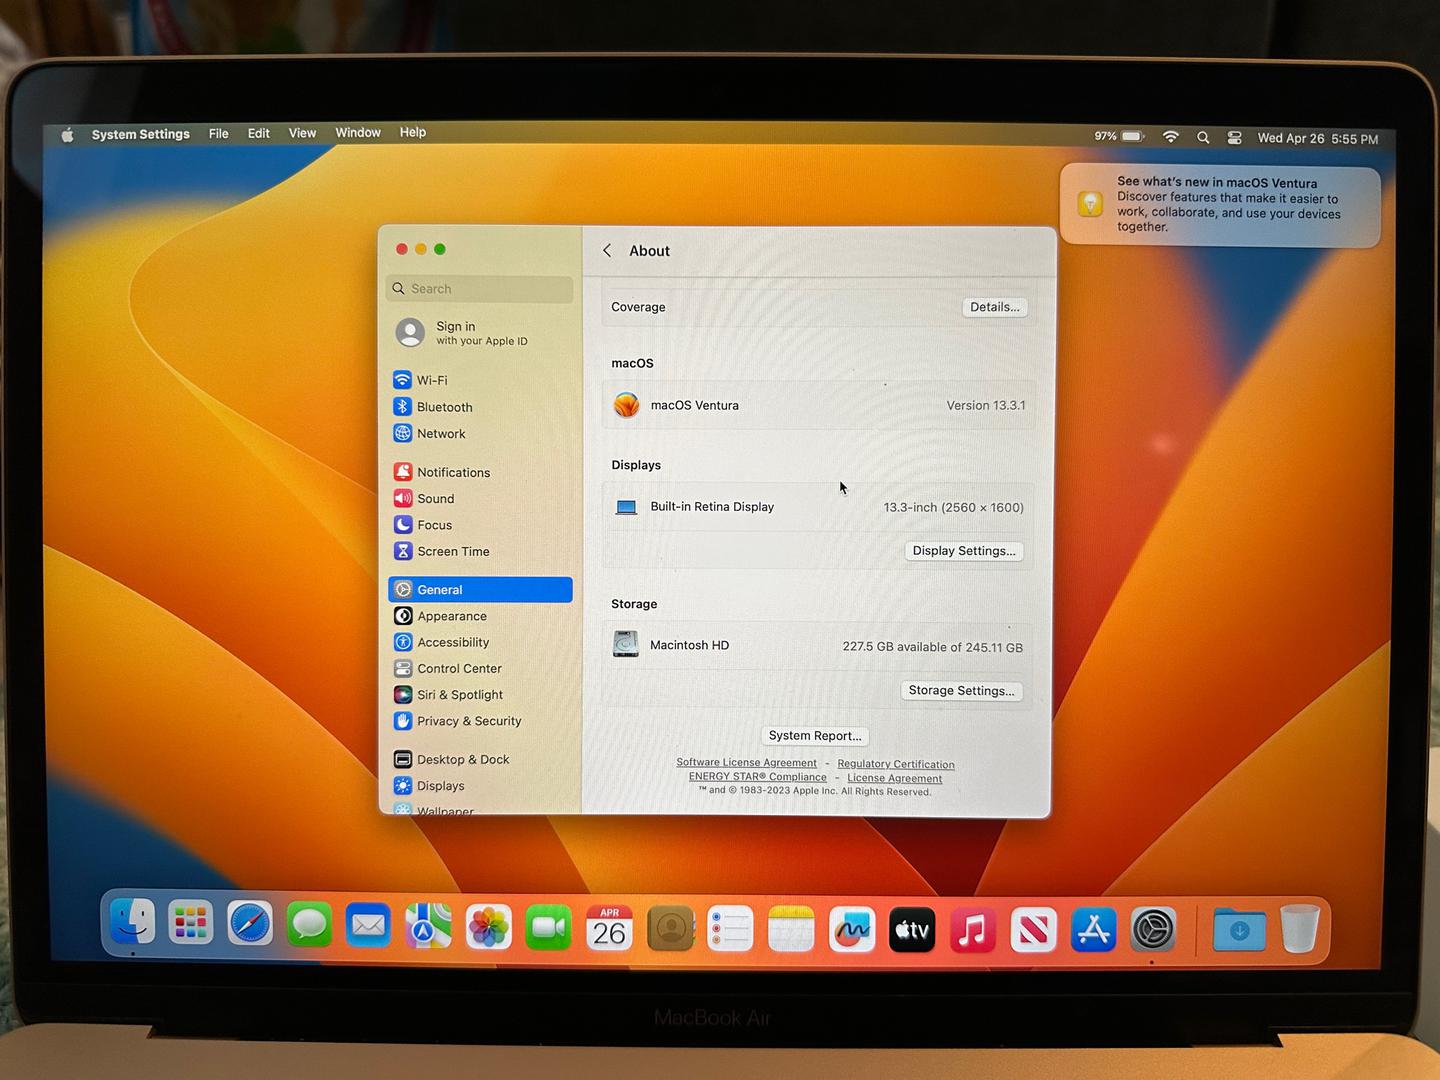Viewport: 1440px width, 1080px height.
Task: Open the System Settings menu
Action: [x=140, y=134]
